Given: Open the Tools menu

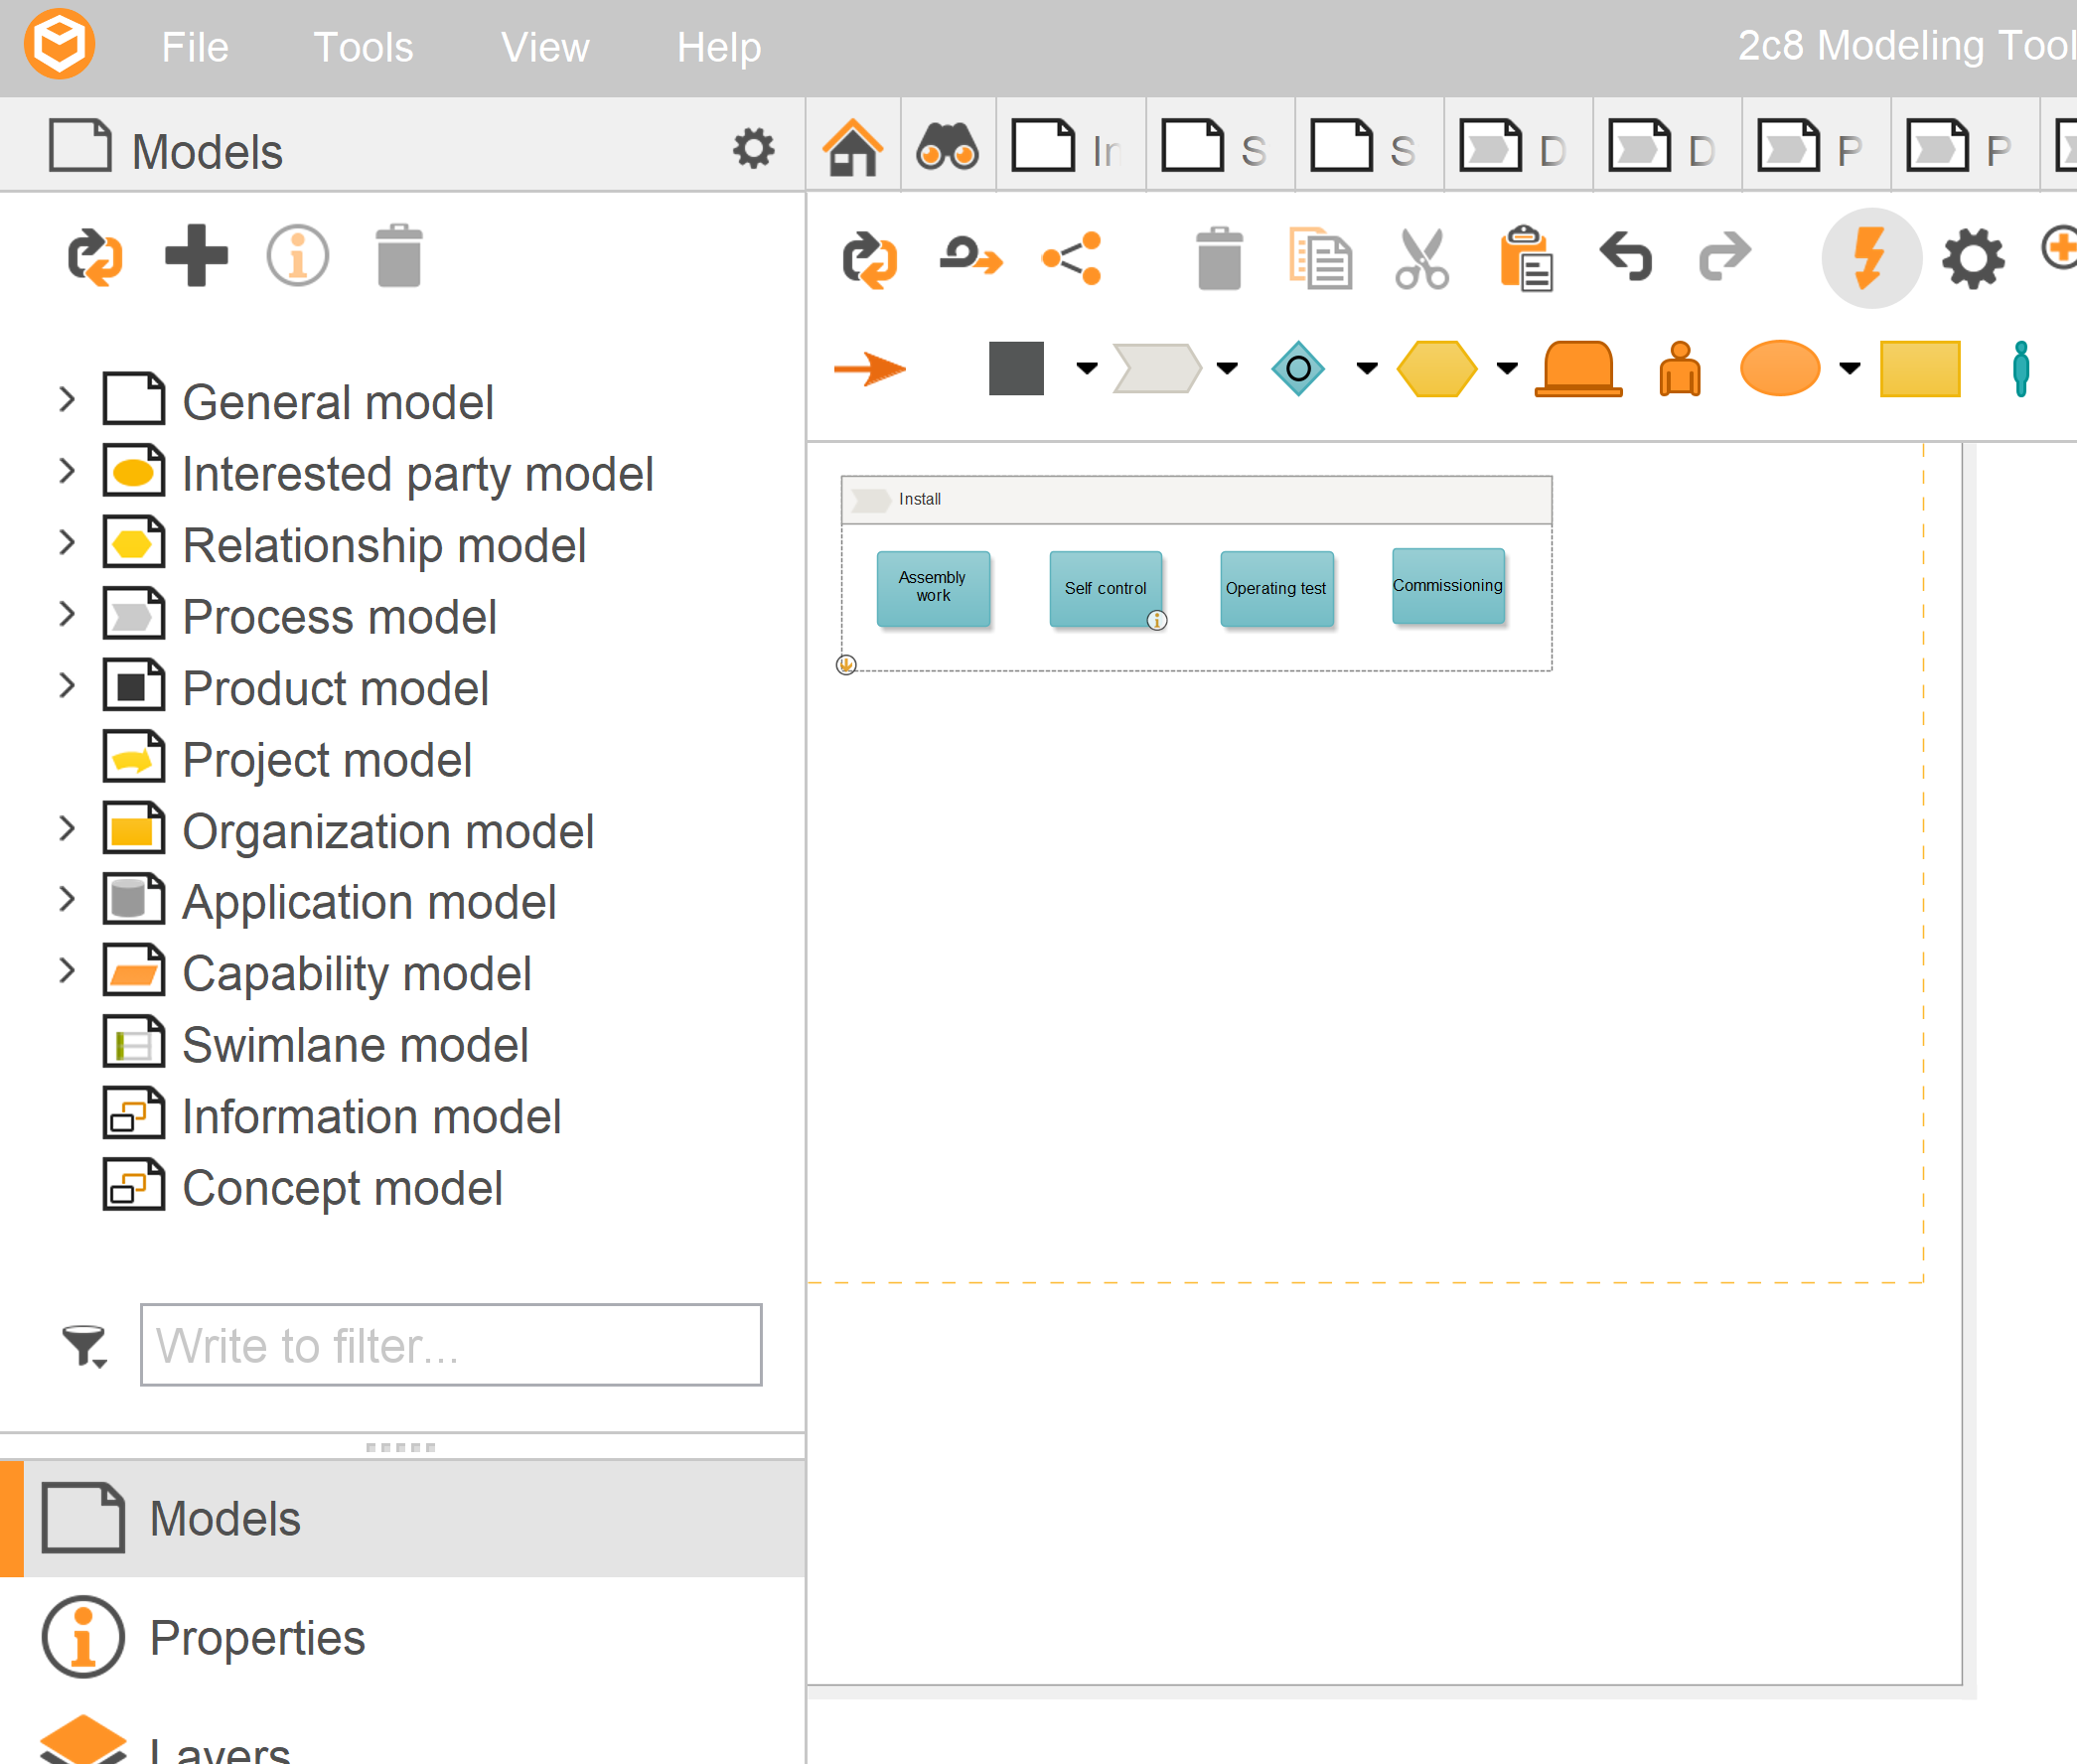Looking at the screenshot, I should (x=363, y=46).
